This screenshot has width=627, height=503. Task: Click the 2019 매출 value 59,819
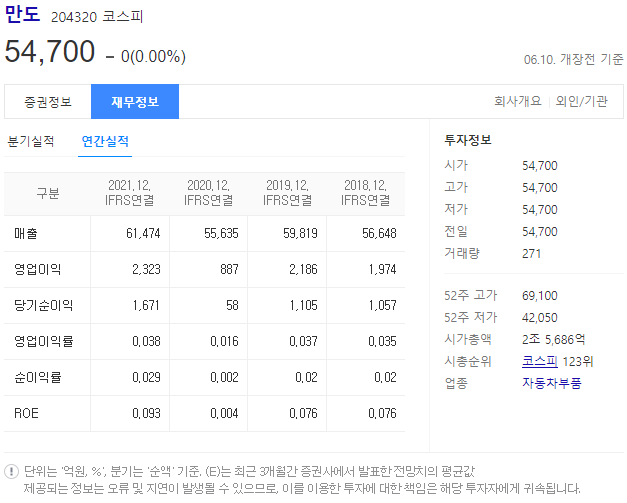click(300, 234)
